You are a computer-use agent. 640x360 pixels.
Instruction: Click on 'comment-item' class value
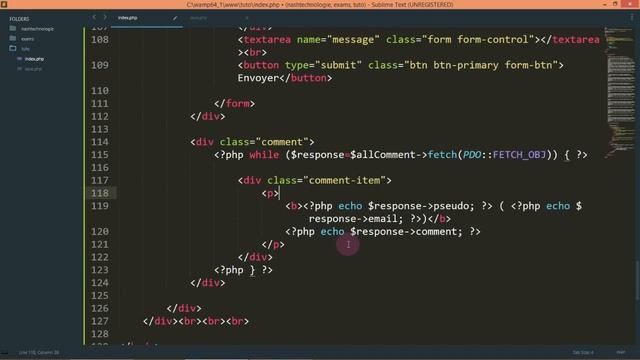344,180
